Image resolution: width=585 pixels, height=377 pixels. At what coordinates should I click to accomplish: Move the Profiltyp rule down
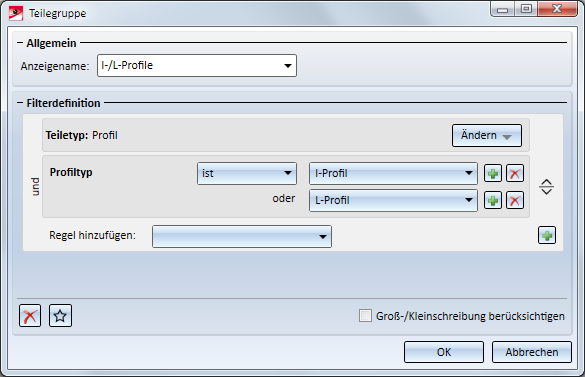547,191
